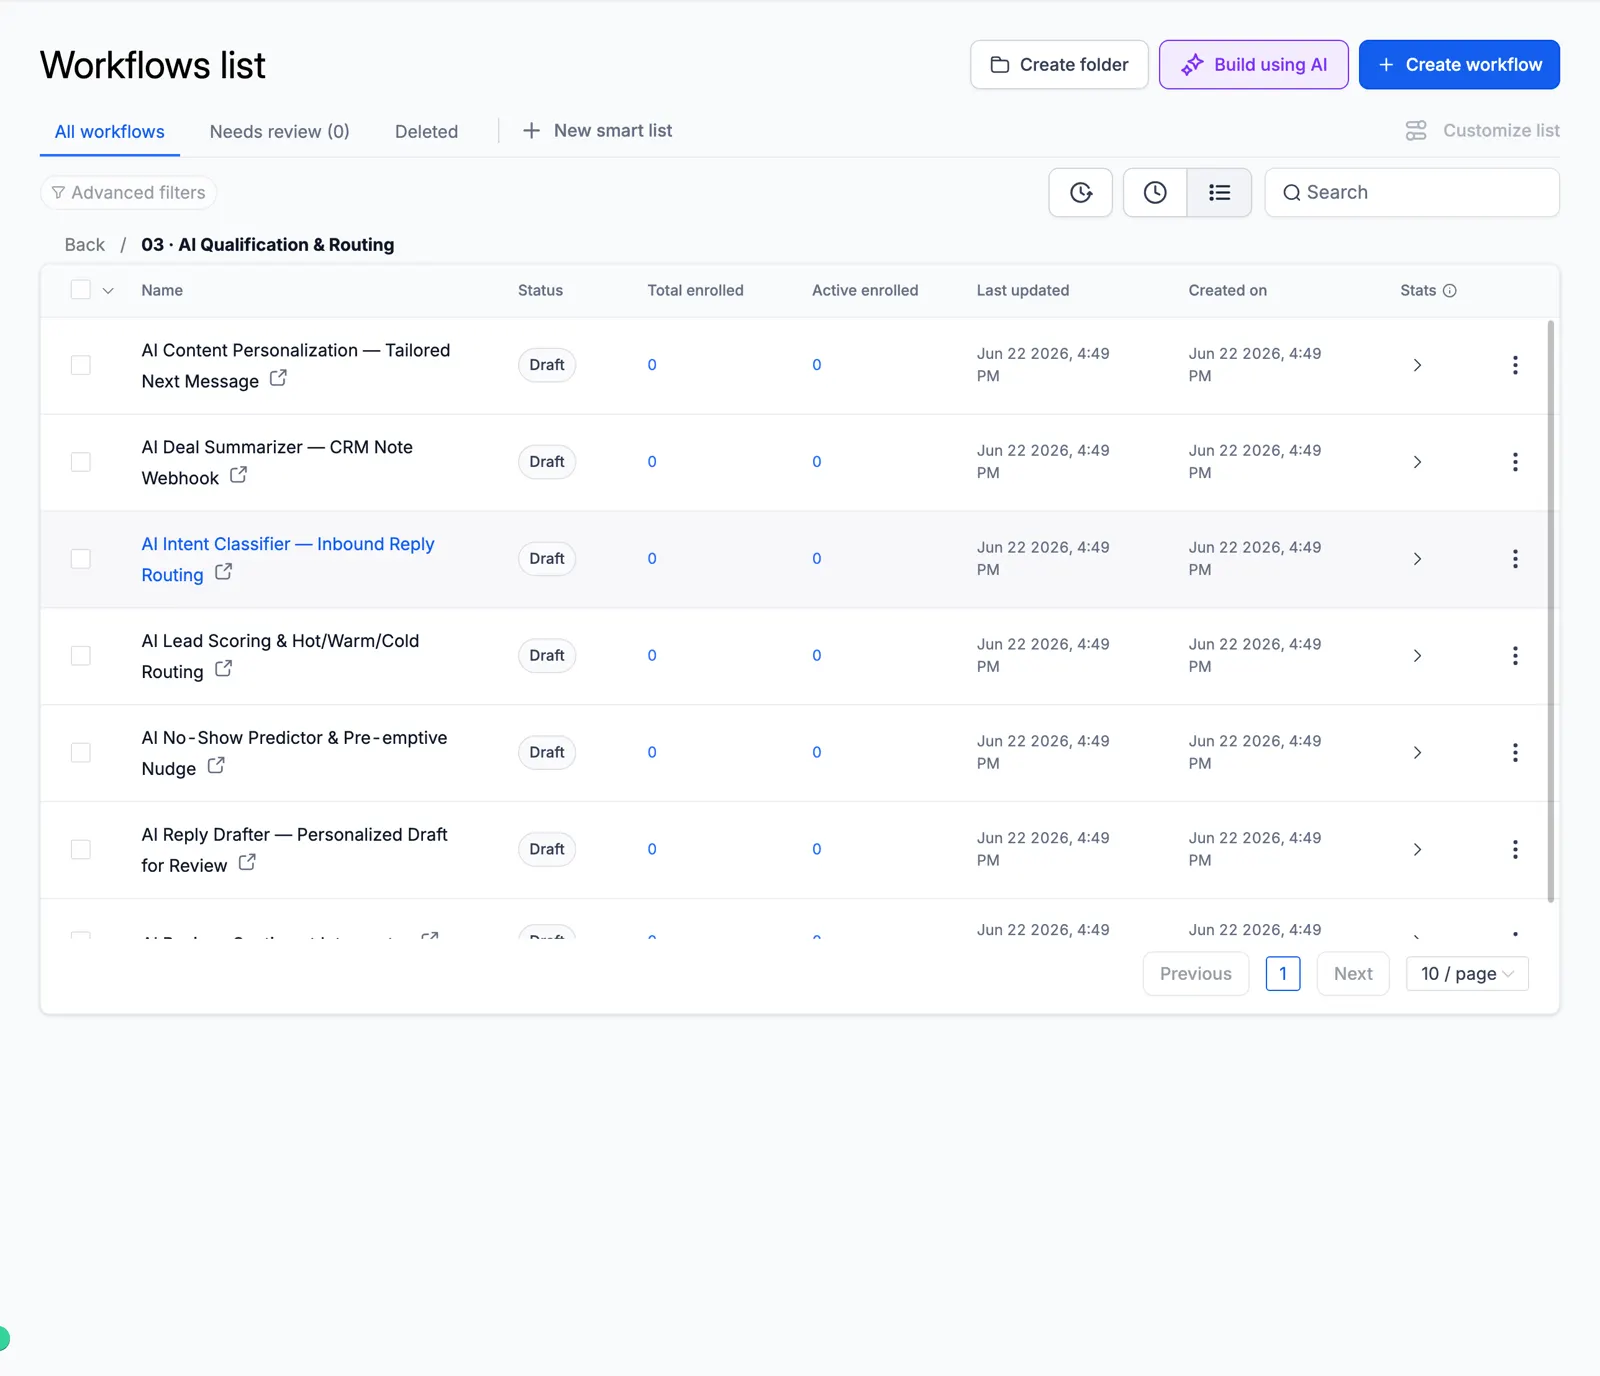Expand stats for AI Lead Scoring
The width and height of the screenshot is (1600, 1376).
click(x=1417, y=656)
